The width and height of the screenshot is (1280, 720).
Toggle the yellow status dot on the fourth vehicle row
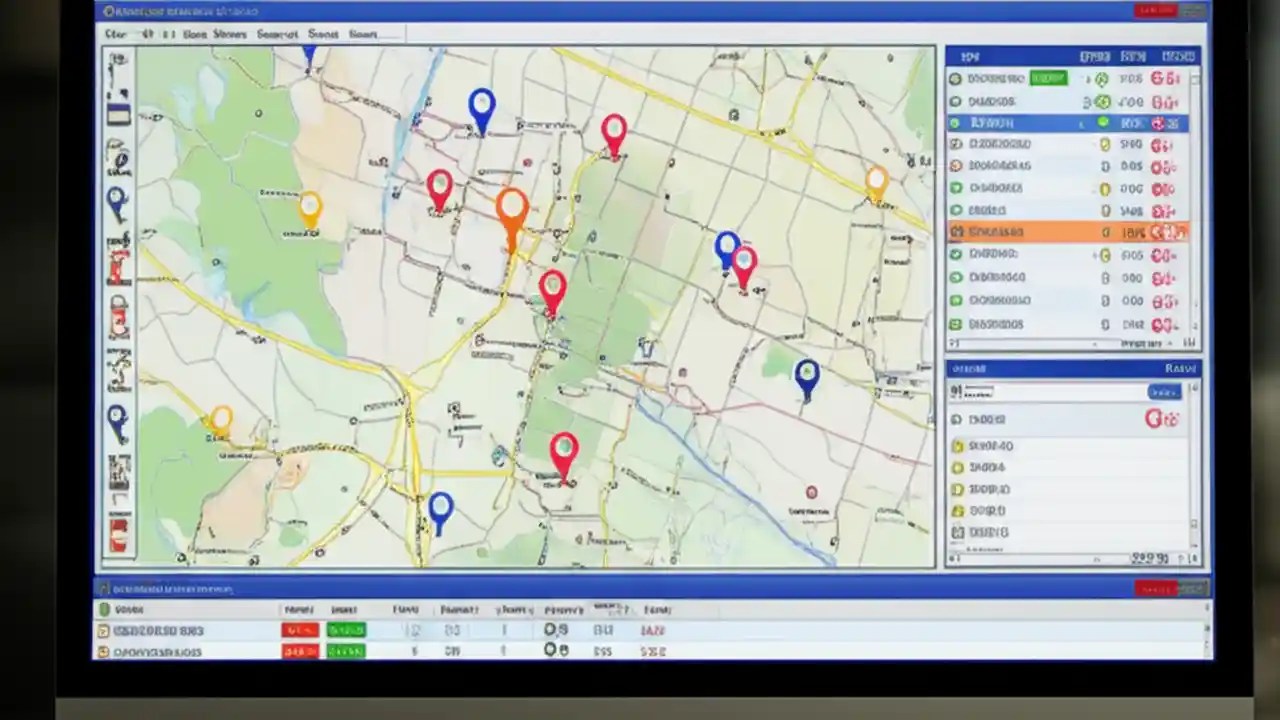click(x=1104, y=144)
